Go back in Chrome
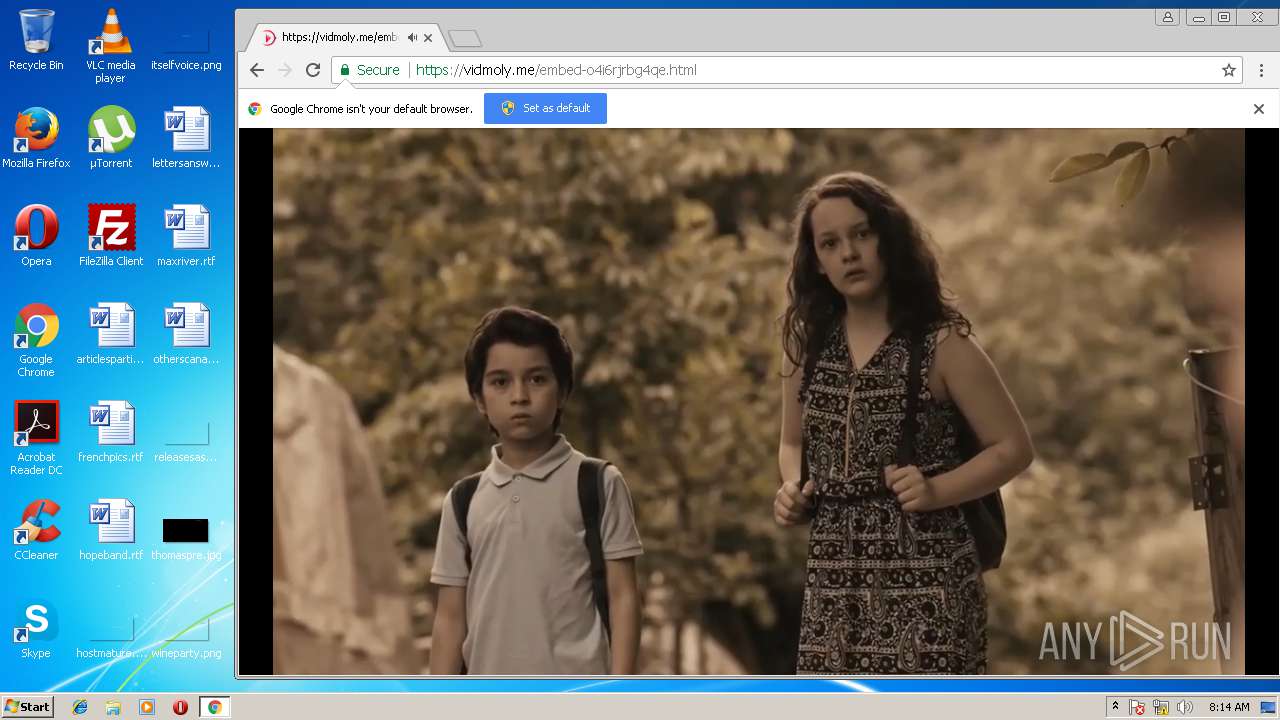Viewport: 1280px width, 720px height. [x=257, y=70]
